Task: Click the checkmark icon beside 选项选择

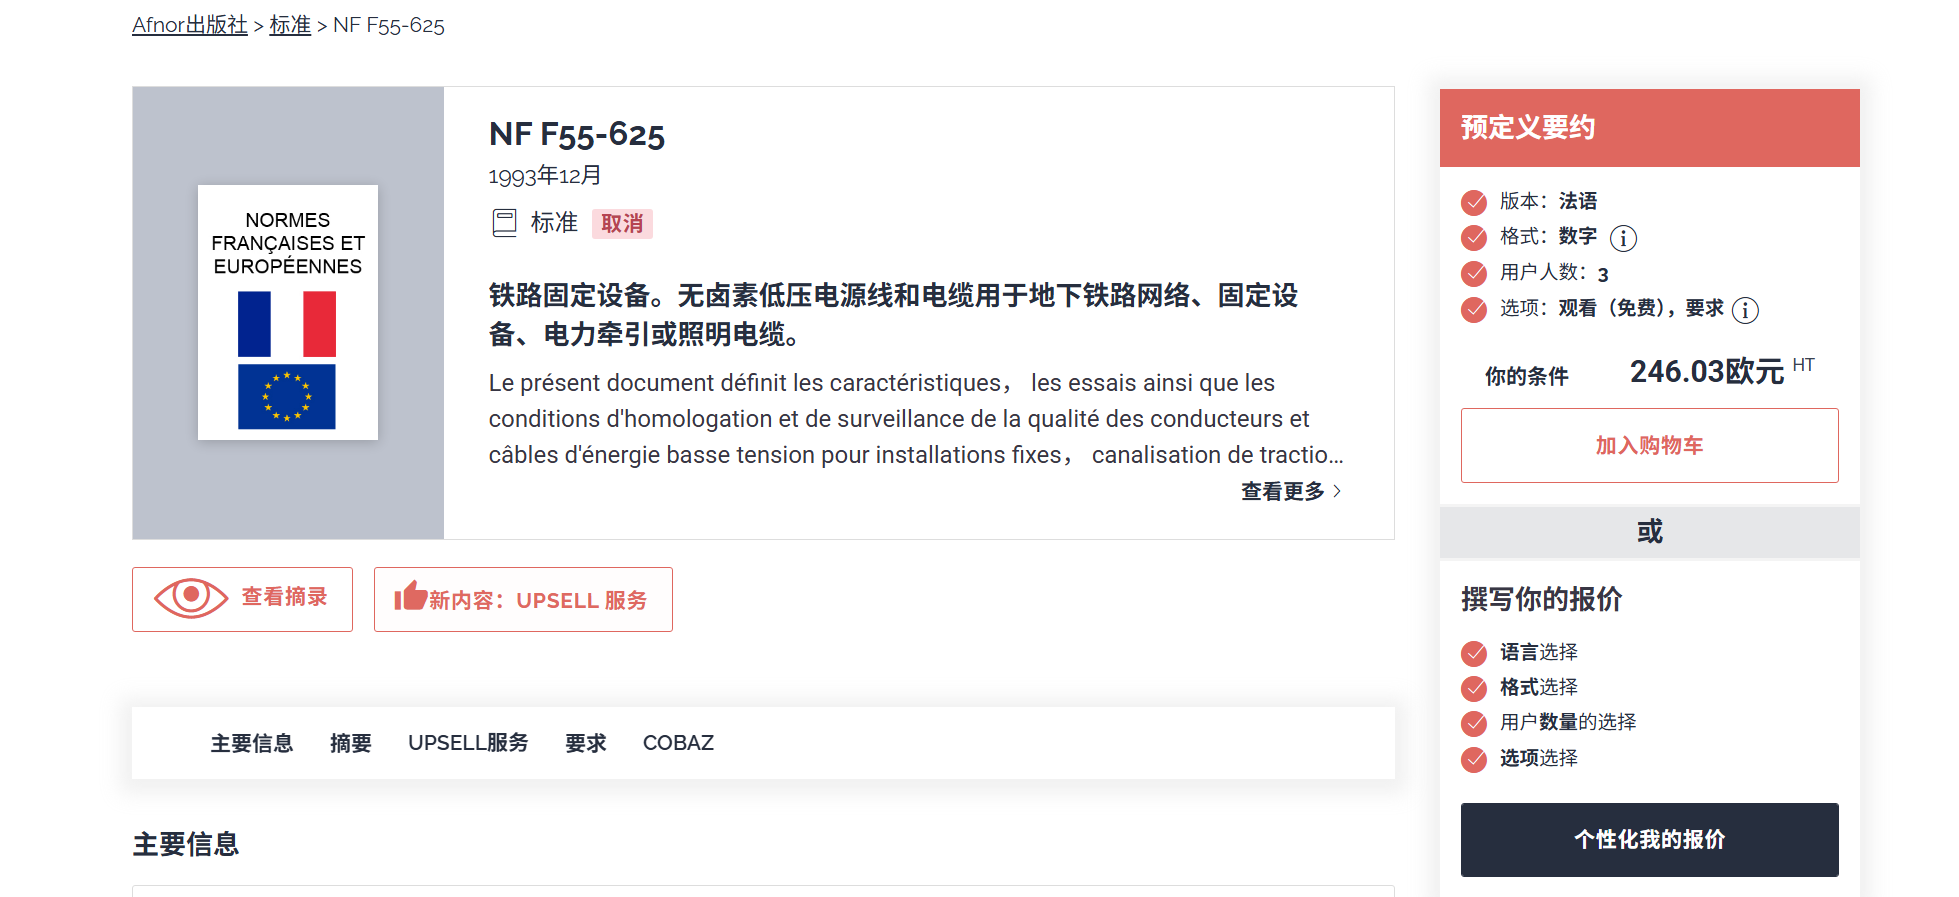Action: tap(1474, 760)
